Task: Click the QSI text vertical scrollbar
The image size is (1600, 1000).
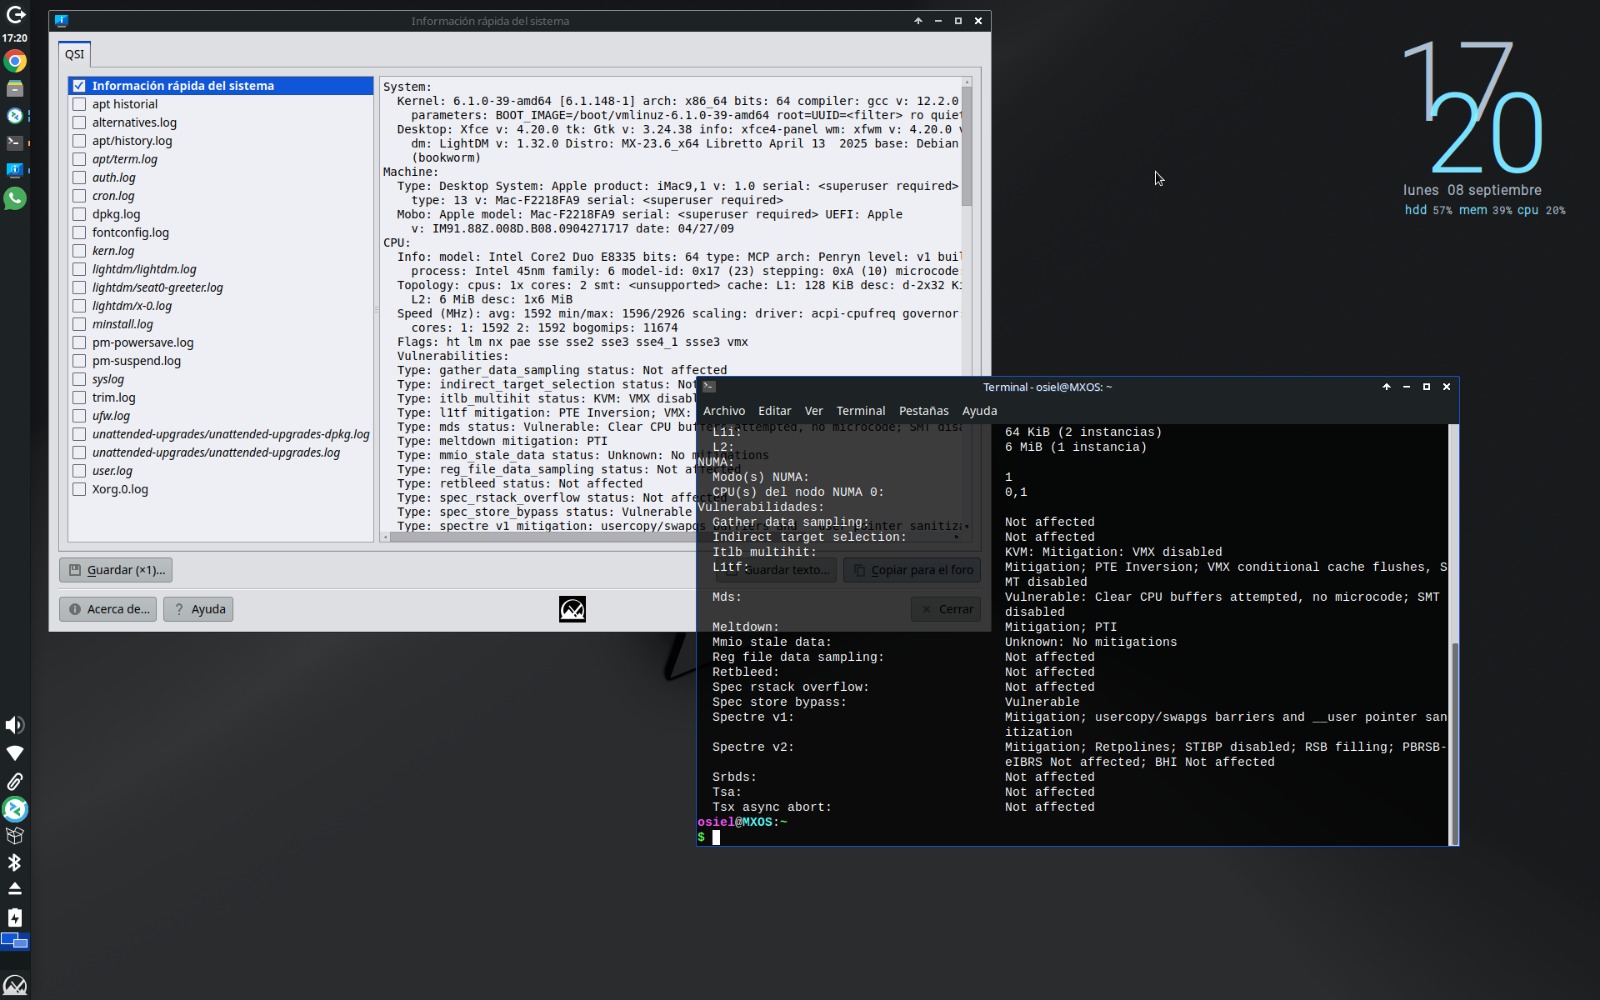Action: (x=967, y=146)
